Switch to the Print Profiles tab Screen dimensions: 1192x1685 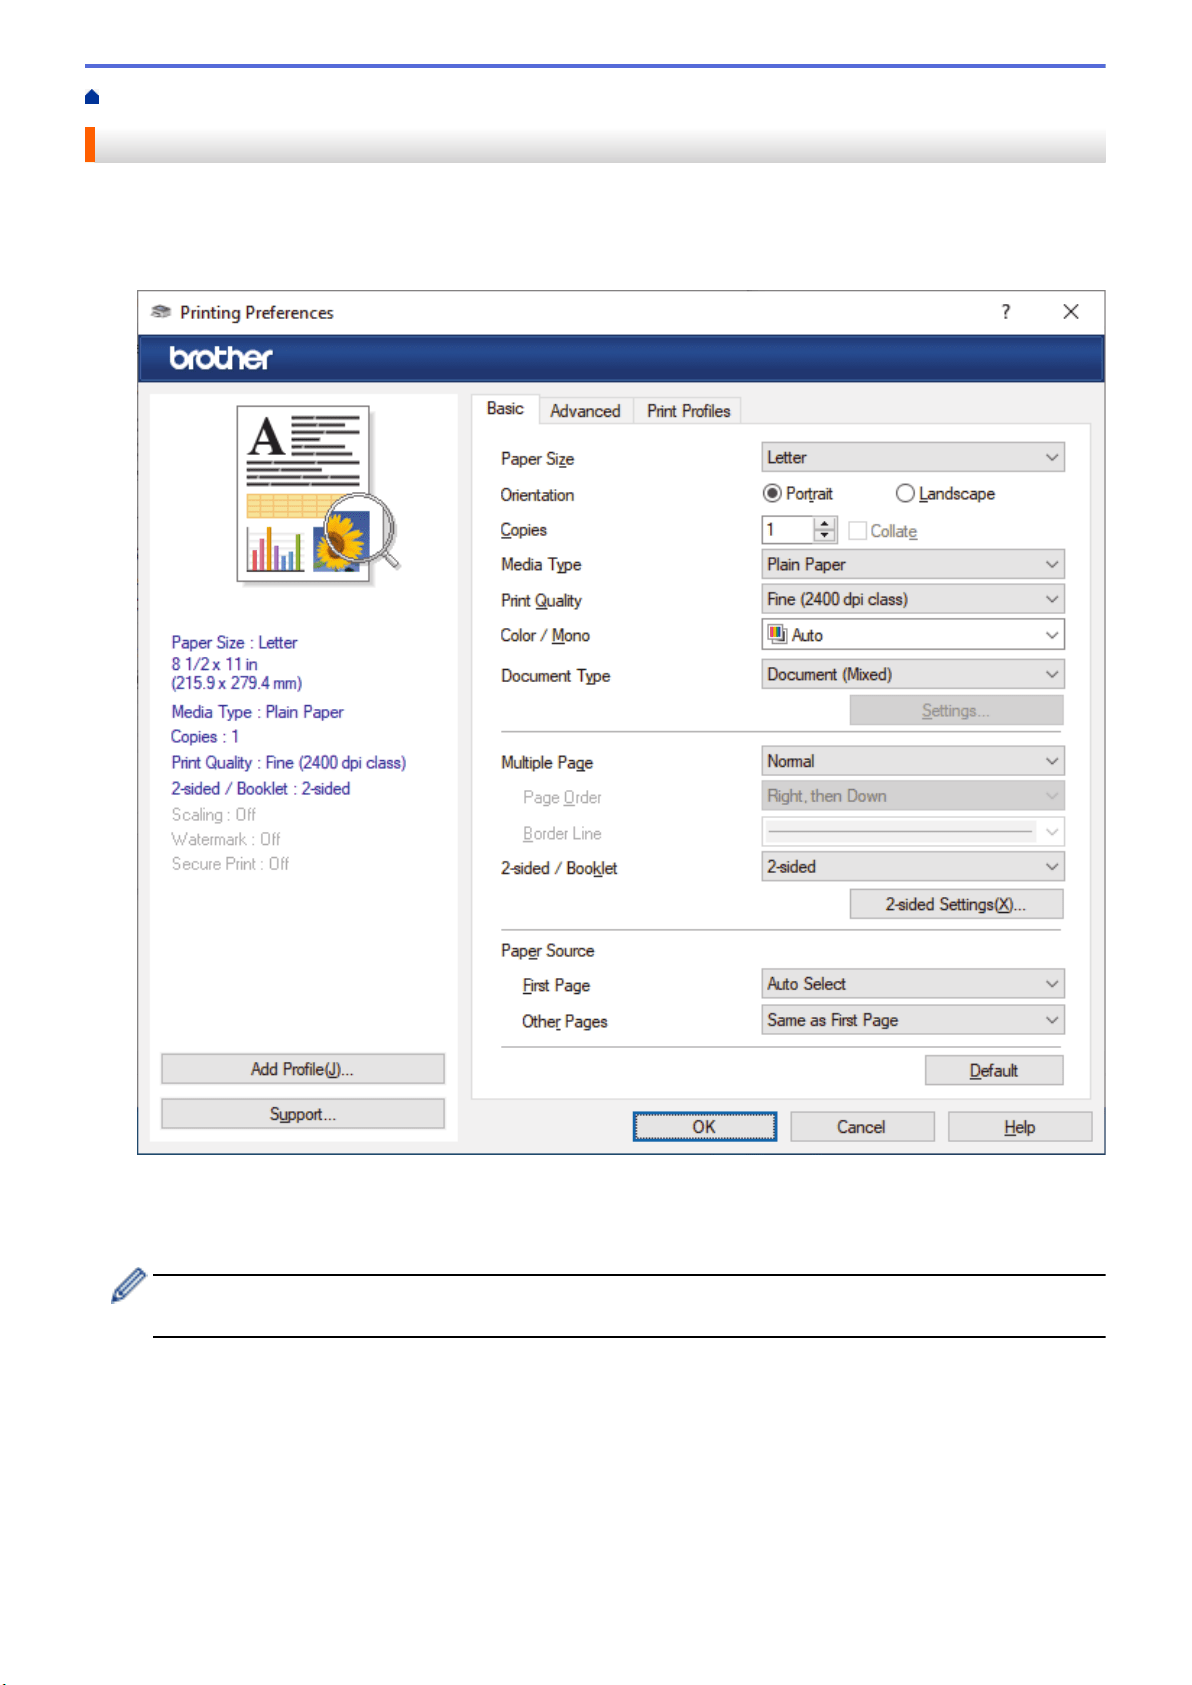click(688, 411)
